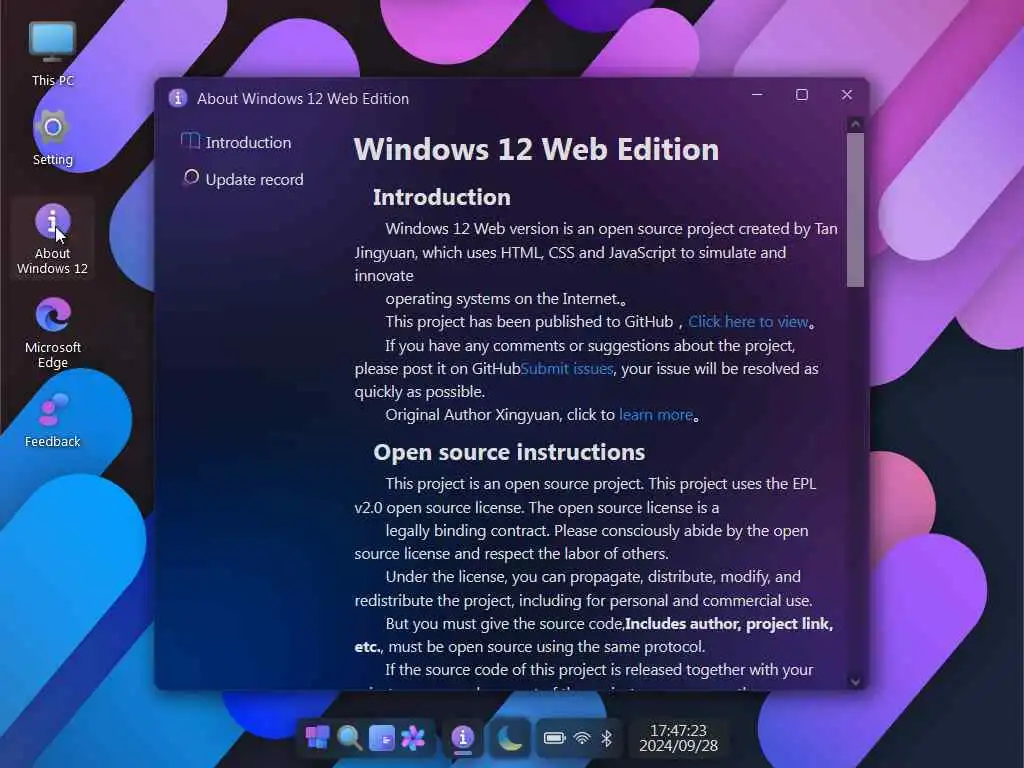
Task: Click the 'About Windows 12 Web Edition' title text
Action: 303,99
